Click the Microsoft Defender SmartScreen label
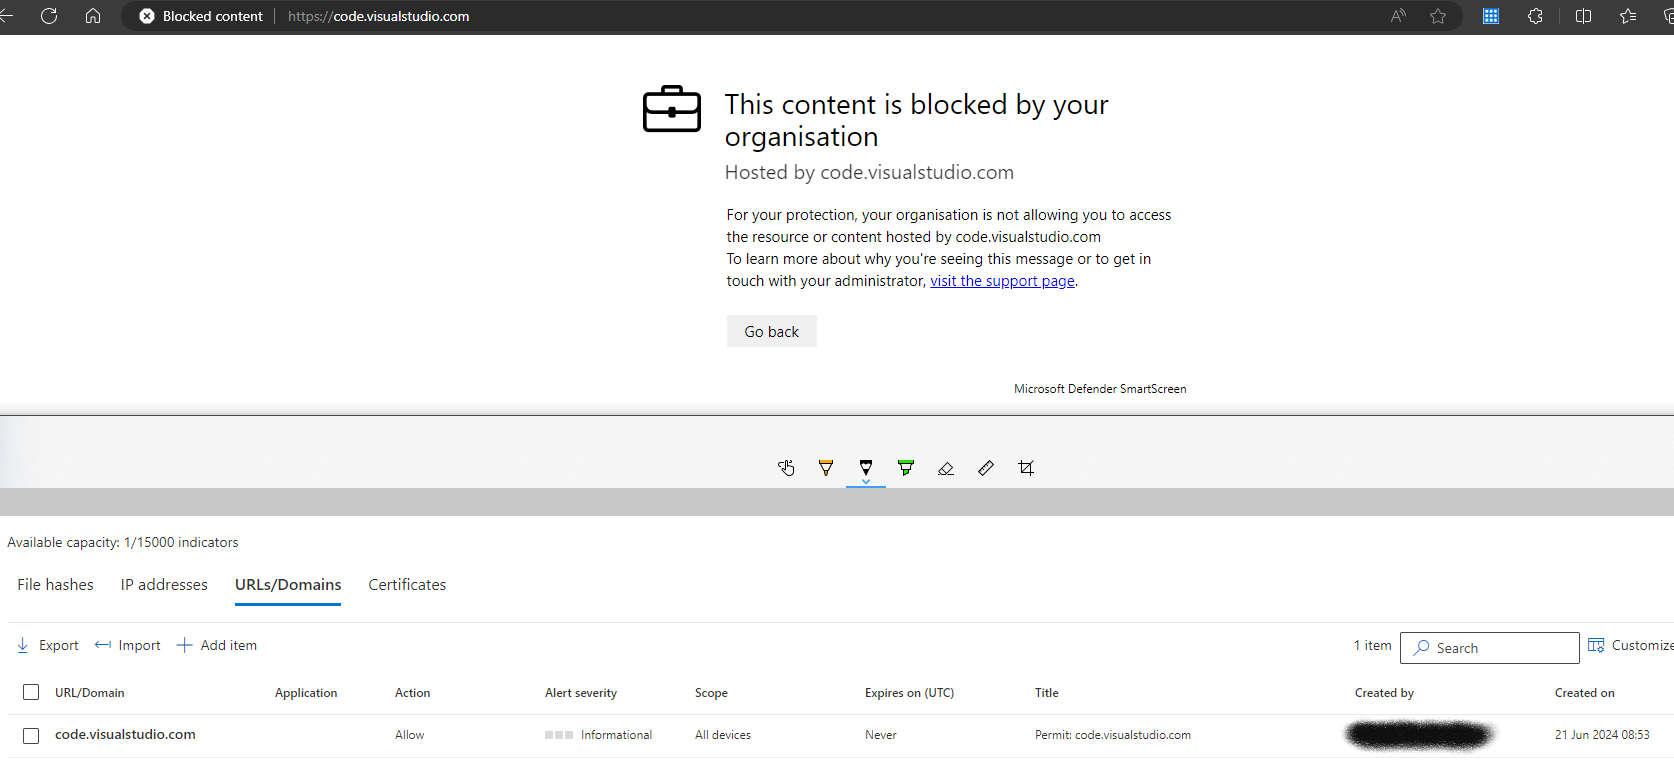 [x=1100, y=389]
